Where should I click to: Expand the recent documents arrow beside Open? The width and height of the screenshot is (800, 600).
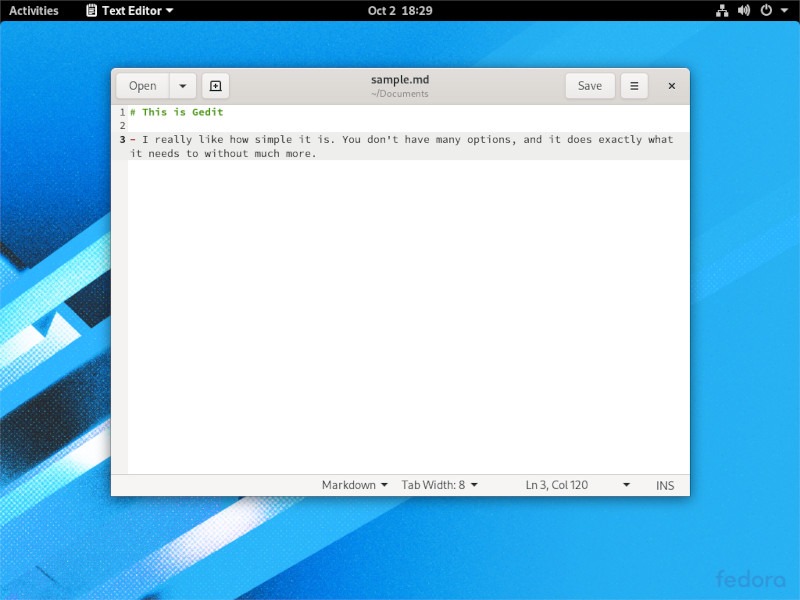(182, 86)
